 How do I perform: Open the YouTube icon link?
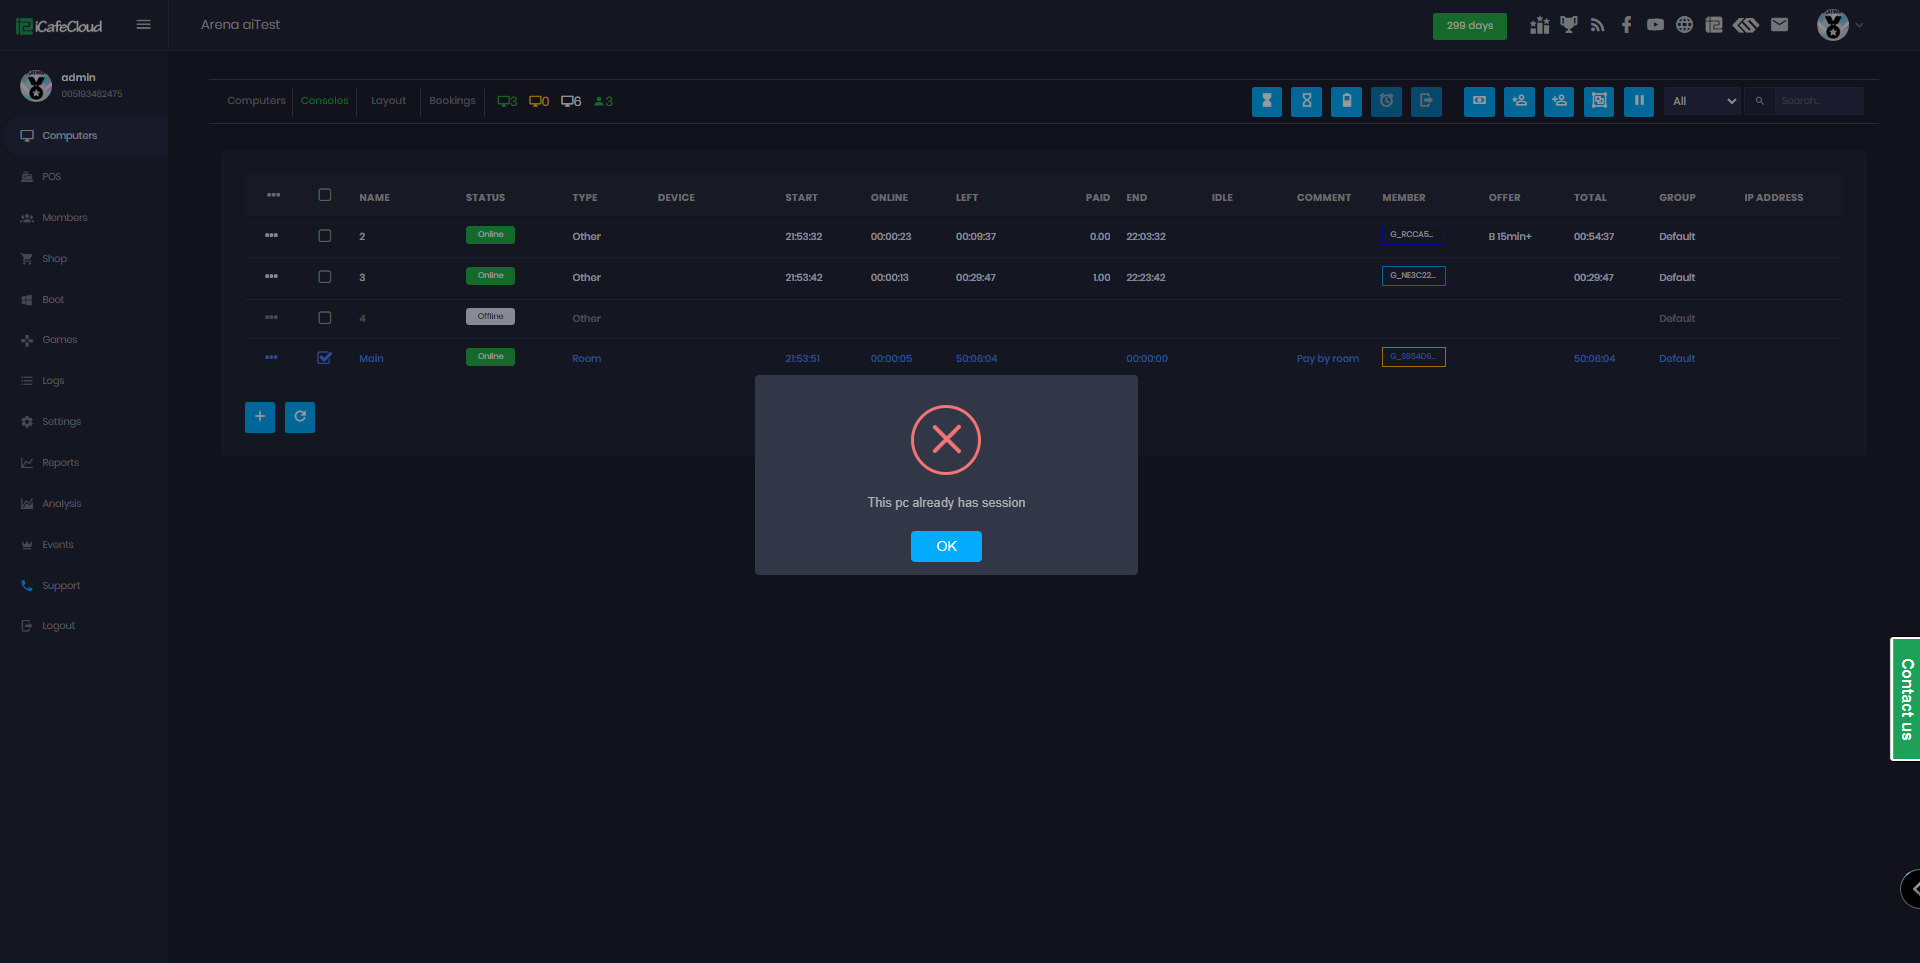pos(1655,25)
